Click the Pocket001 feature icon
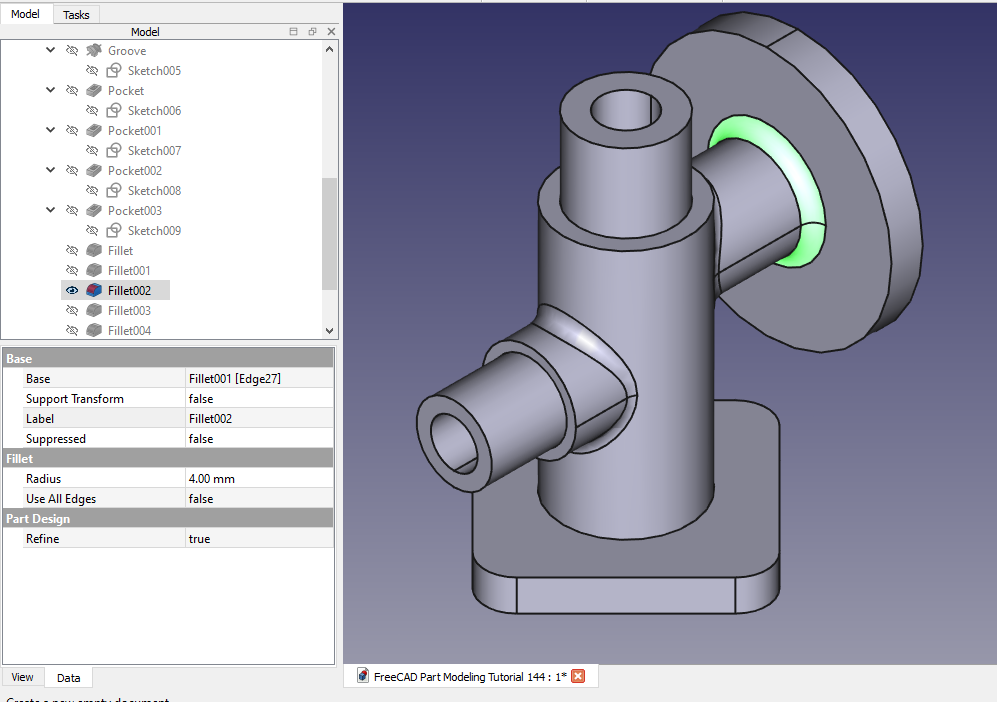 tap(95, 130)
